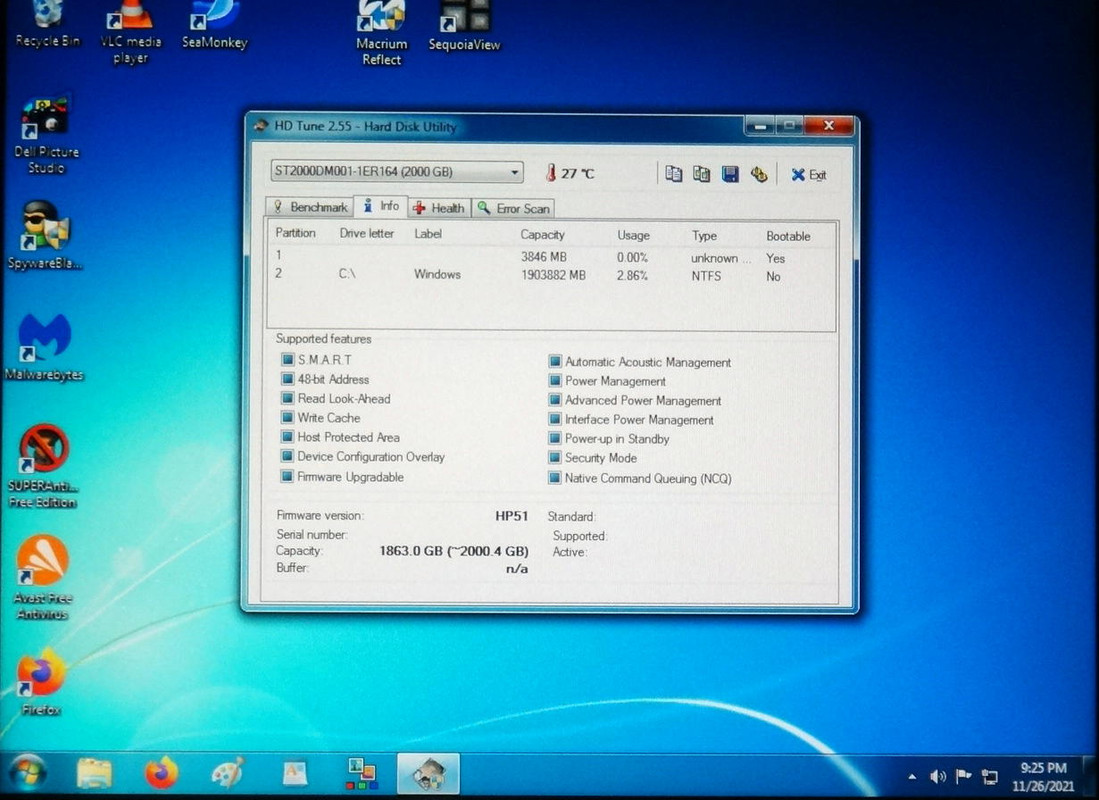Viewport: 1099px width, 800px height.
Task: Launch SpywareBlaster desktop icon
Action: 45,236
